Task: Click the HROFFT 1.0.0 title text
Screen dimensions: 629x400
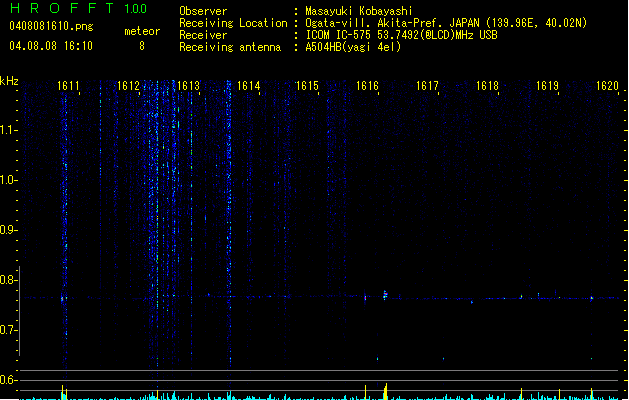Action: [x=79, y=8]
